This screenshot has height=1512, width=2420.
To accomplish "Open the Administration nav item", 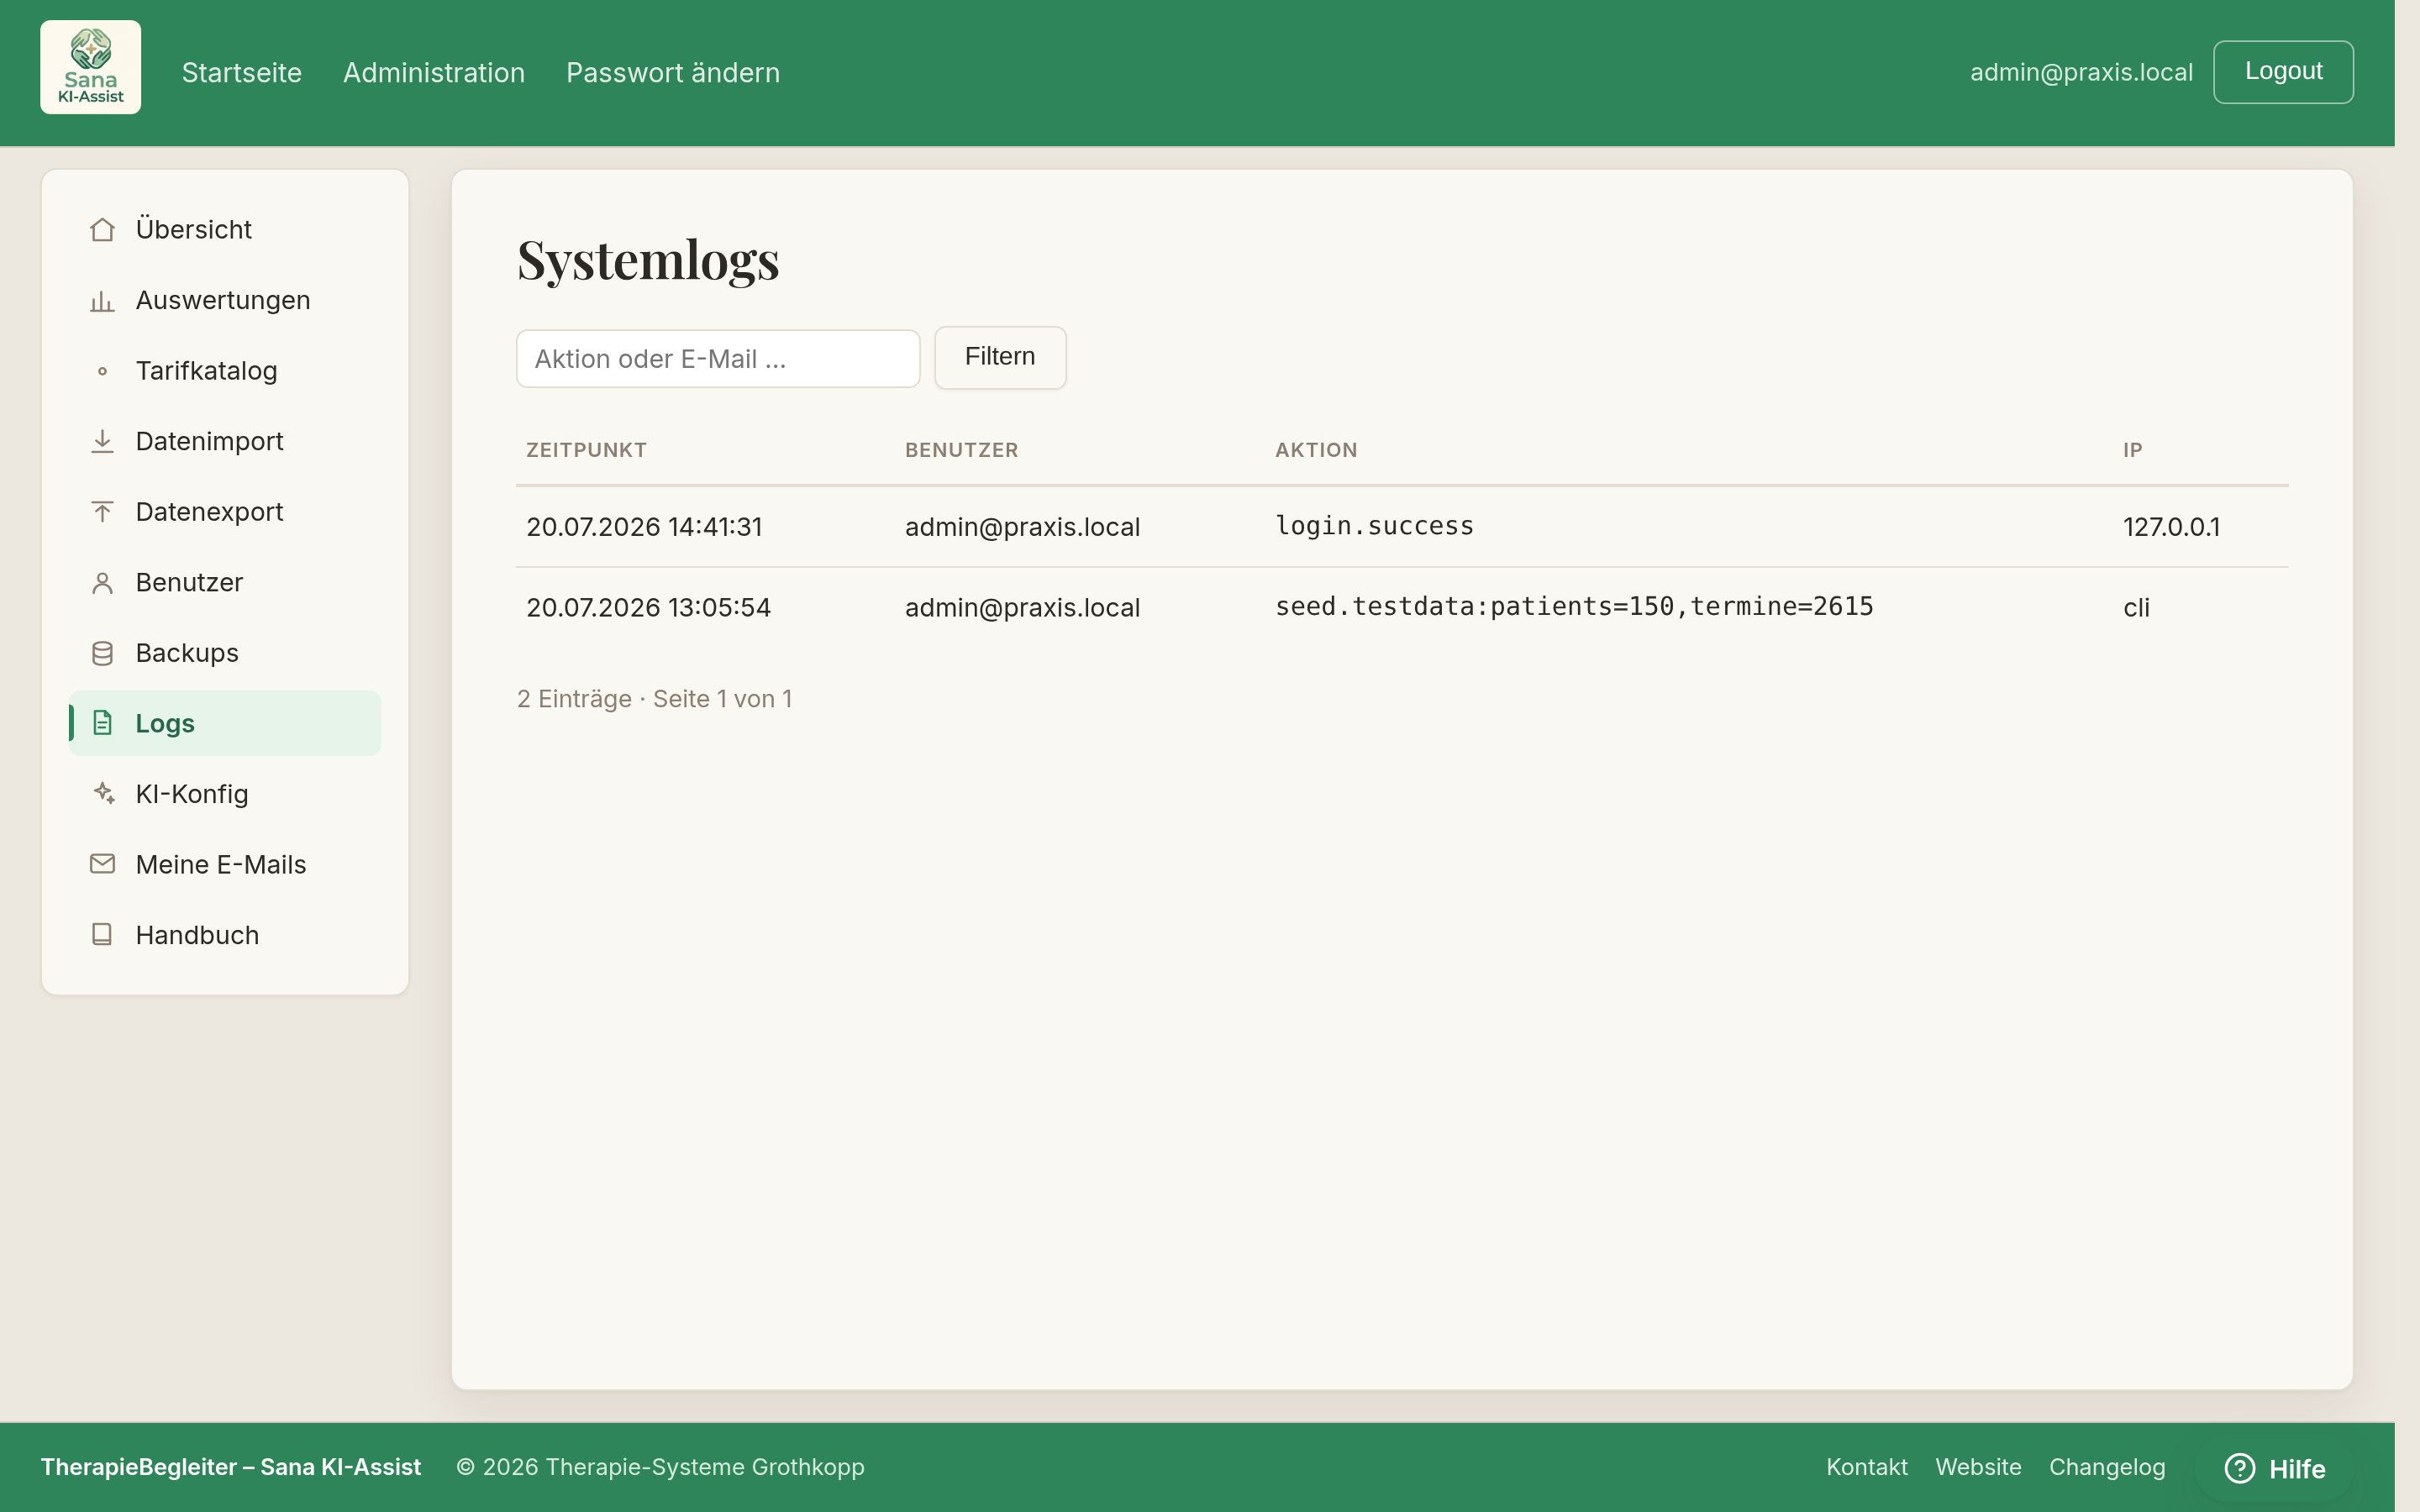I will (434, 72).
